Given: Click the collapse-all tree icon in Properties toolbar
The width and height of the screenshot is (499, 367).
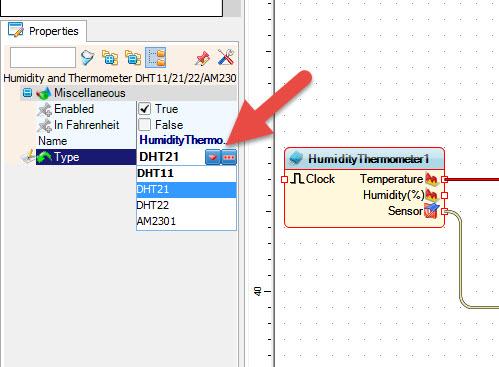Looking at the screenshot, I should click(x=133, y=58).
